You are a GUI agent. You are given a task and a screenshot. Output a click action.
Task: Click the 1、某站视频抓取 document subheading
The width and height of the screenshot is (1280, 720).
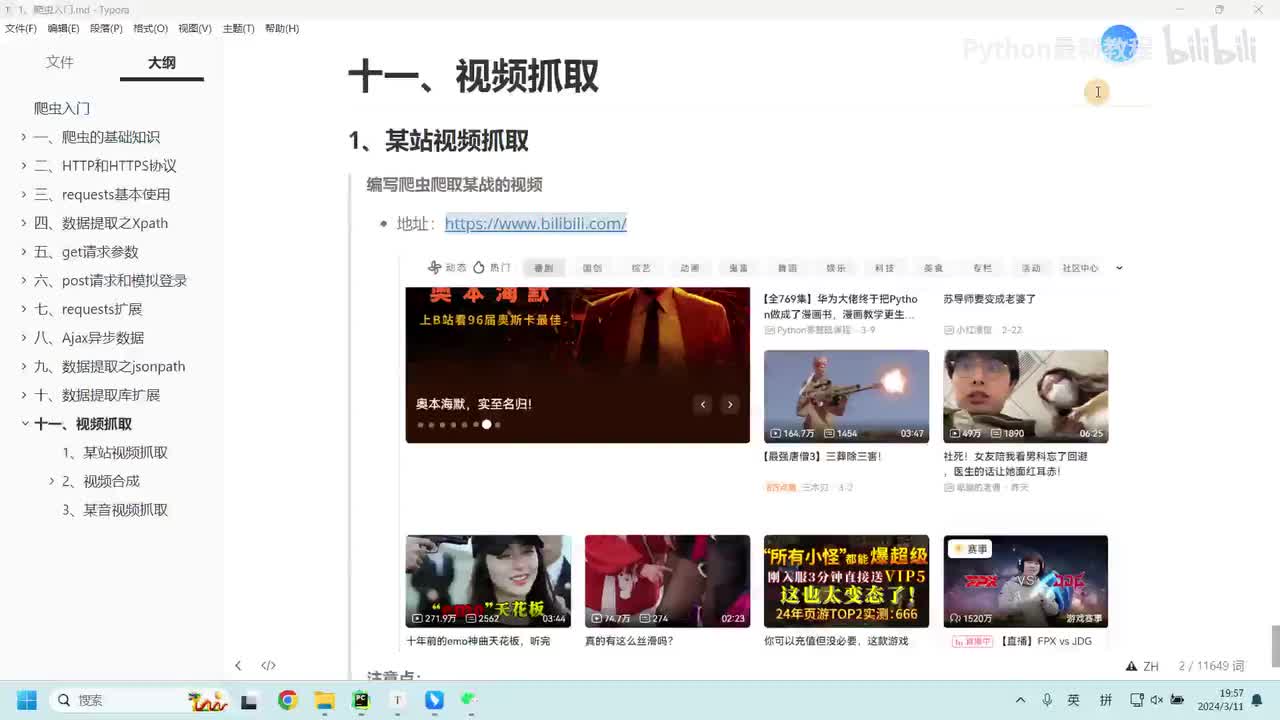pyautogui.click(x=438, y=141)
